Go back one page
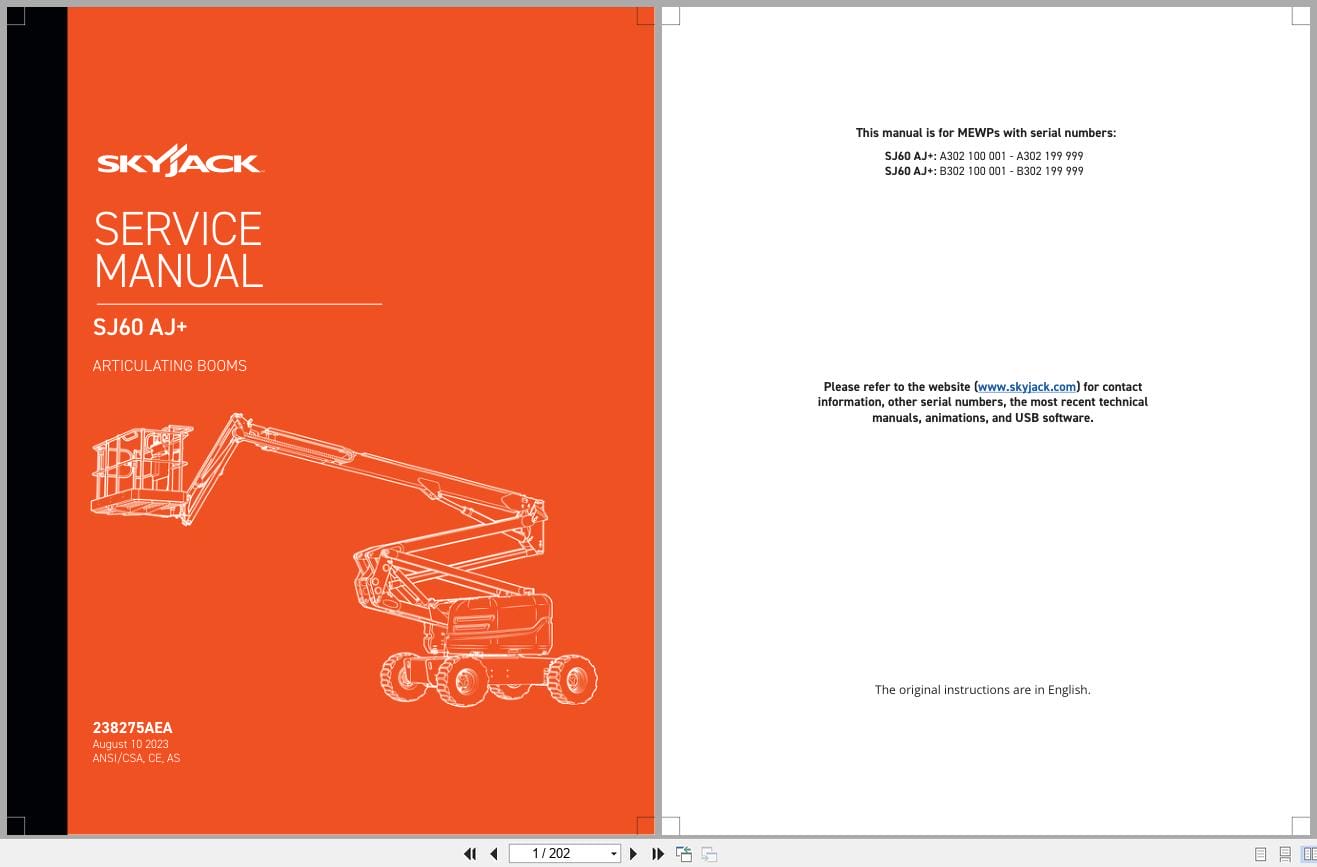This screenshot has height=867, width=1317. 494,854
